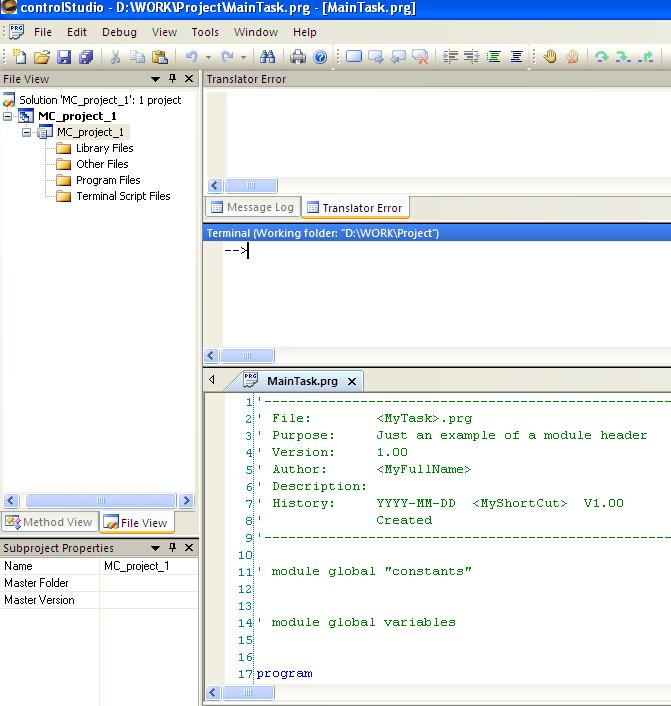The height and width of the screenshot is (706, 671).
Task: Close the MainTask.prg editor tab
Action: click(x=352, y=381)
